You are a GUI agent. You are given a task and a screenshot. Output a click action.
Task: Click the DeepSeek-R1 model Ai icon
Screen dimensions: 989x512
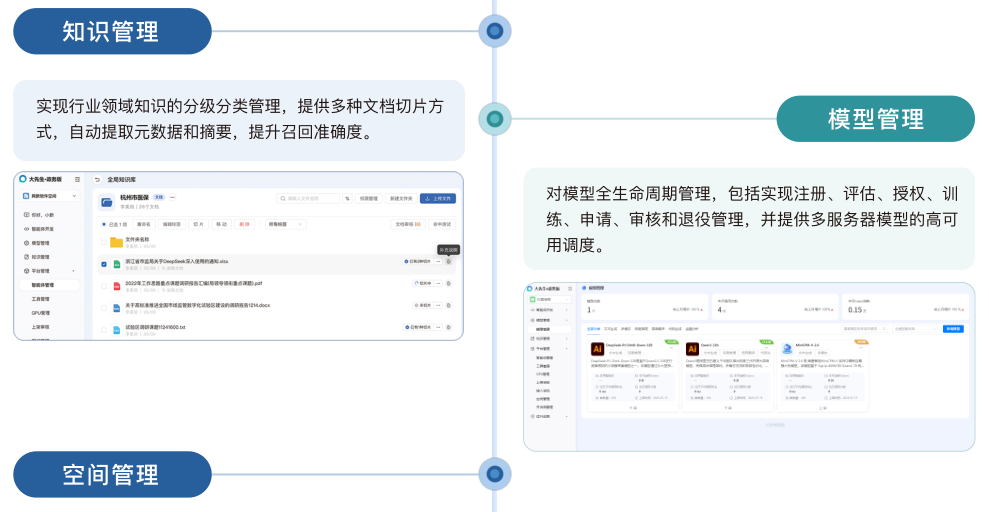597,349
